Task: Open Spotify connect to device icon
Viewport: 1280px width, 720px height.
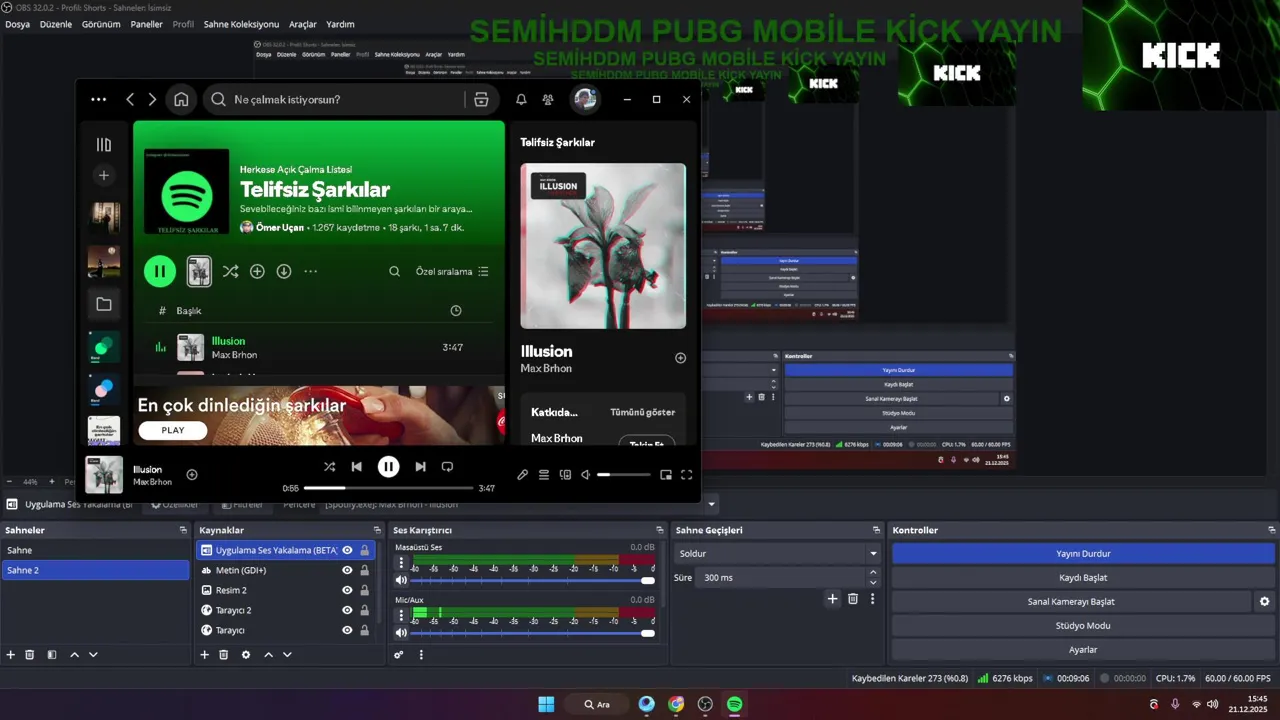Action: 565,475
